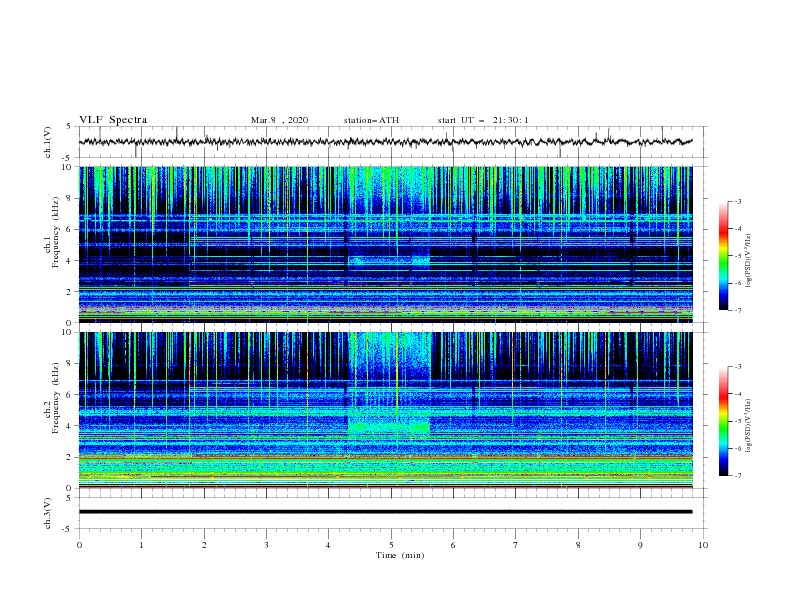792x612 pixels.
Task: Click the "10" kHz tick of the ch.1 frequency axis
Action: [x=67, y=167]
